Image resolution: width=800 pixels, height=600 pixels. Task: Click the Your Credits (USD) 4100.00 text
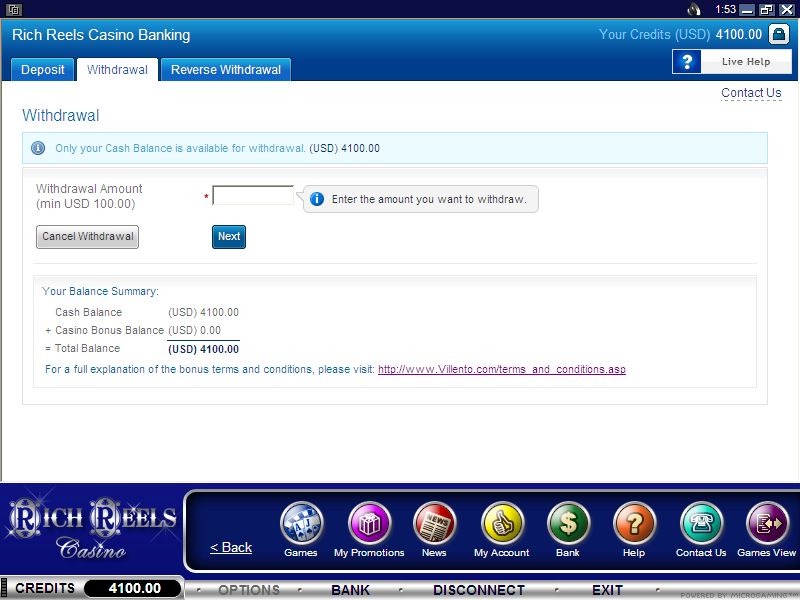pyautogui.click(x=680, y=34)
